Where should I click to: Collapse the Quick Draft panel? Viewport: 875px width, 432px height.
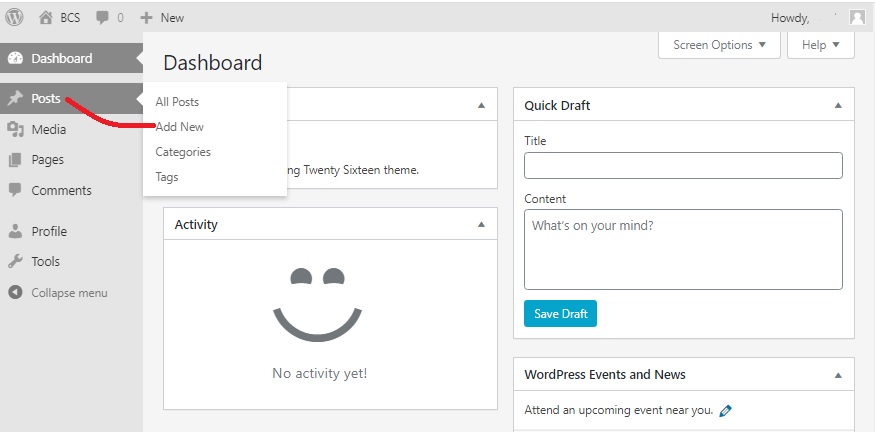tap(838, 105)
